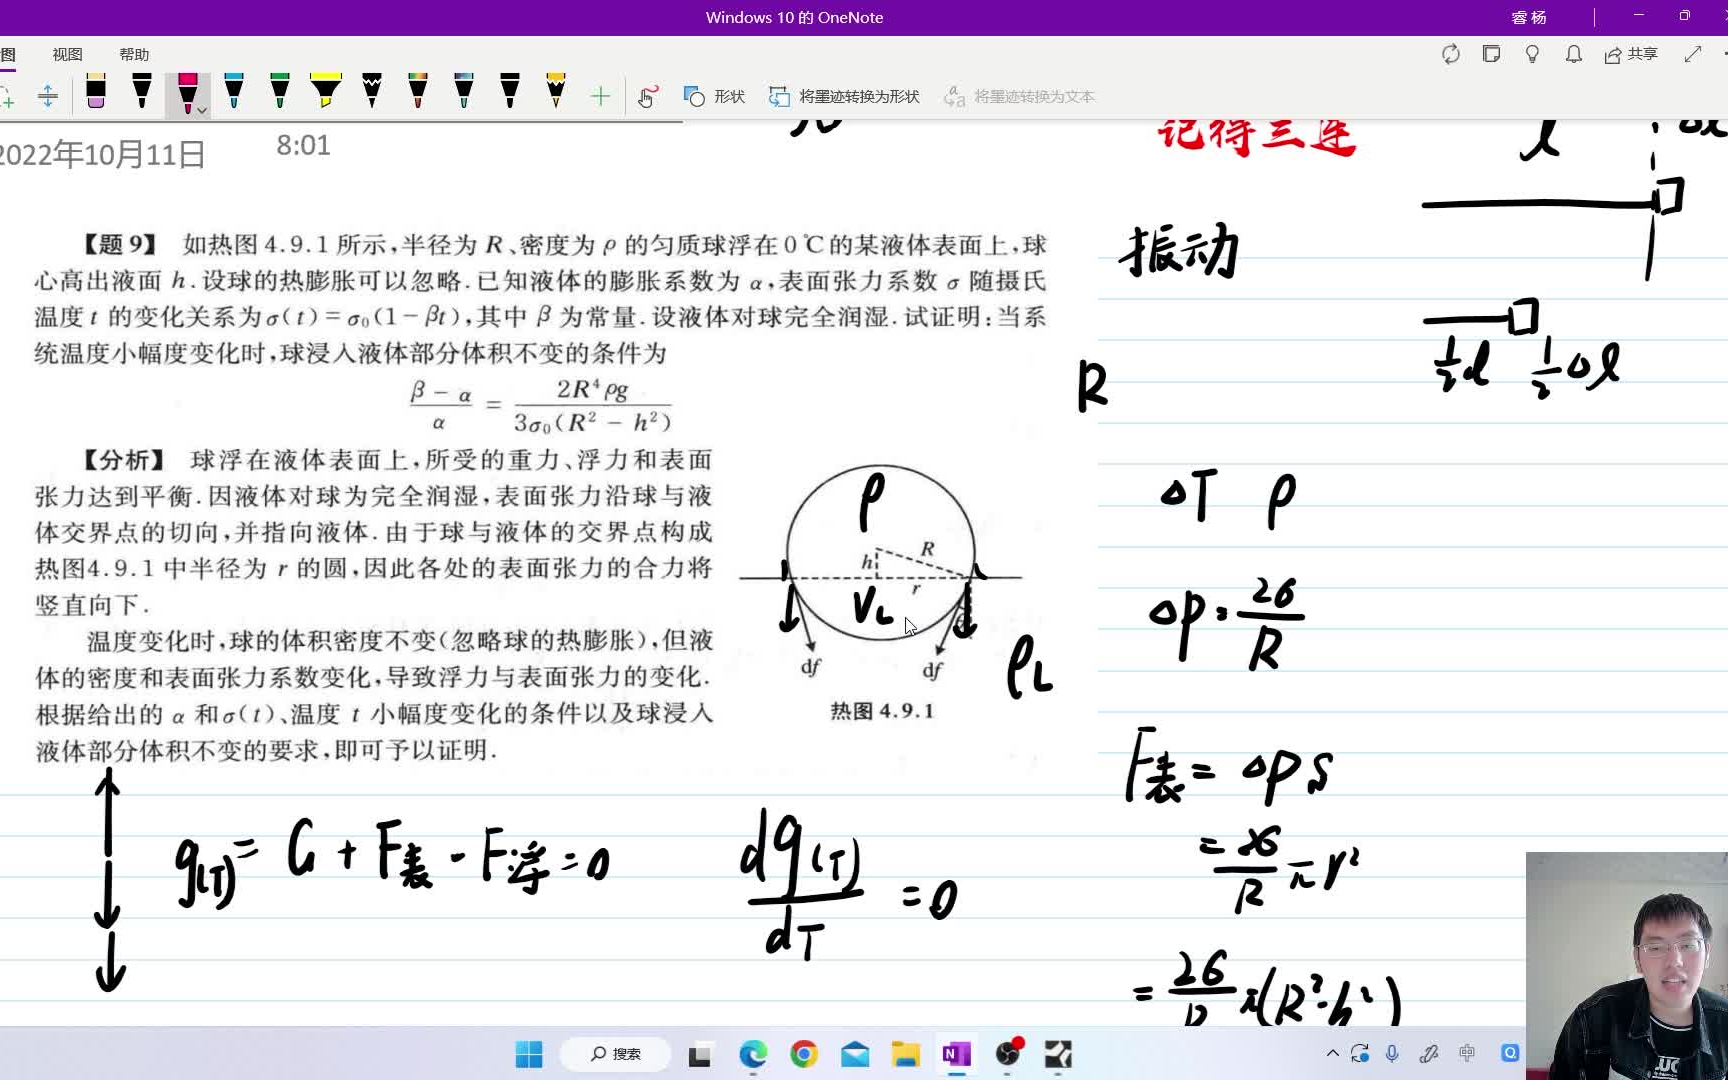
Task: Select the cyan-tipped pen
Action: [x=234, y=92]
